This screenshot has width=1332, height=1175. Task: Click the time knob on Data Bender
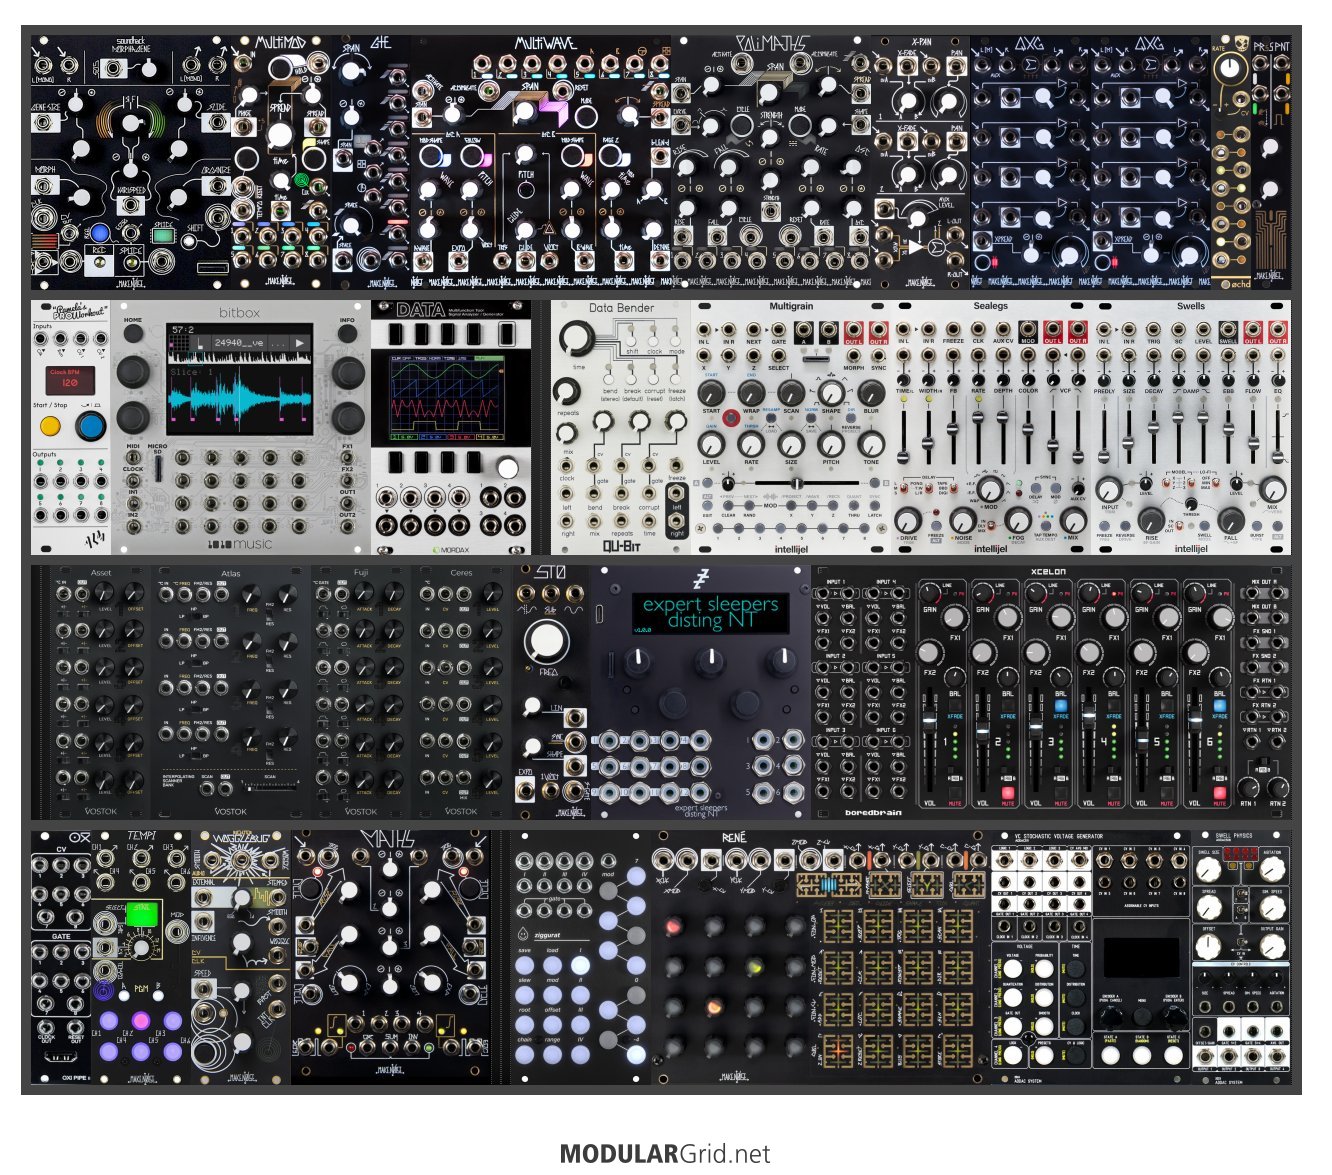(x=577, y=339)
